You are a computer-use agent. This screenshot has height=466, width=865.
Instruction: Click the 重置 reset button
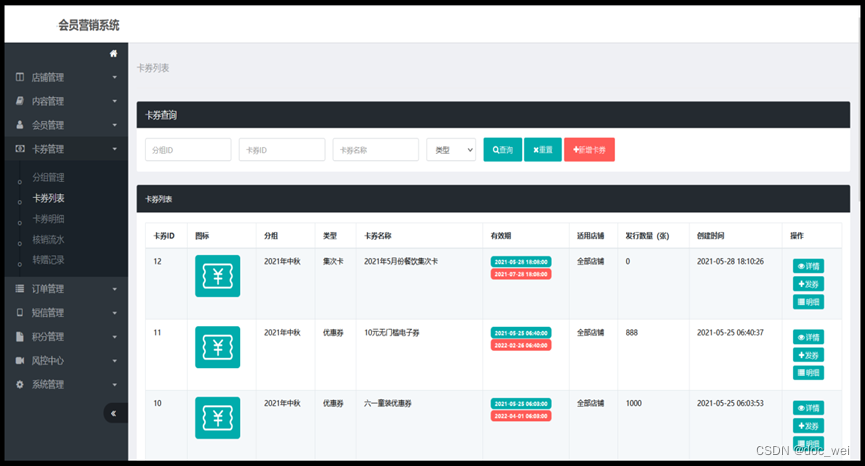click(x=543, y=149)
